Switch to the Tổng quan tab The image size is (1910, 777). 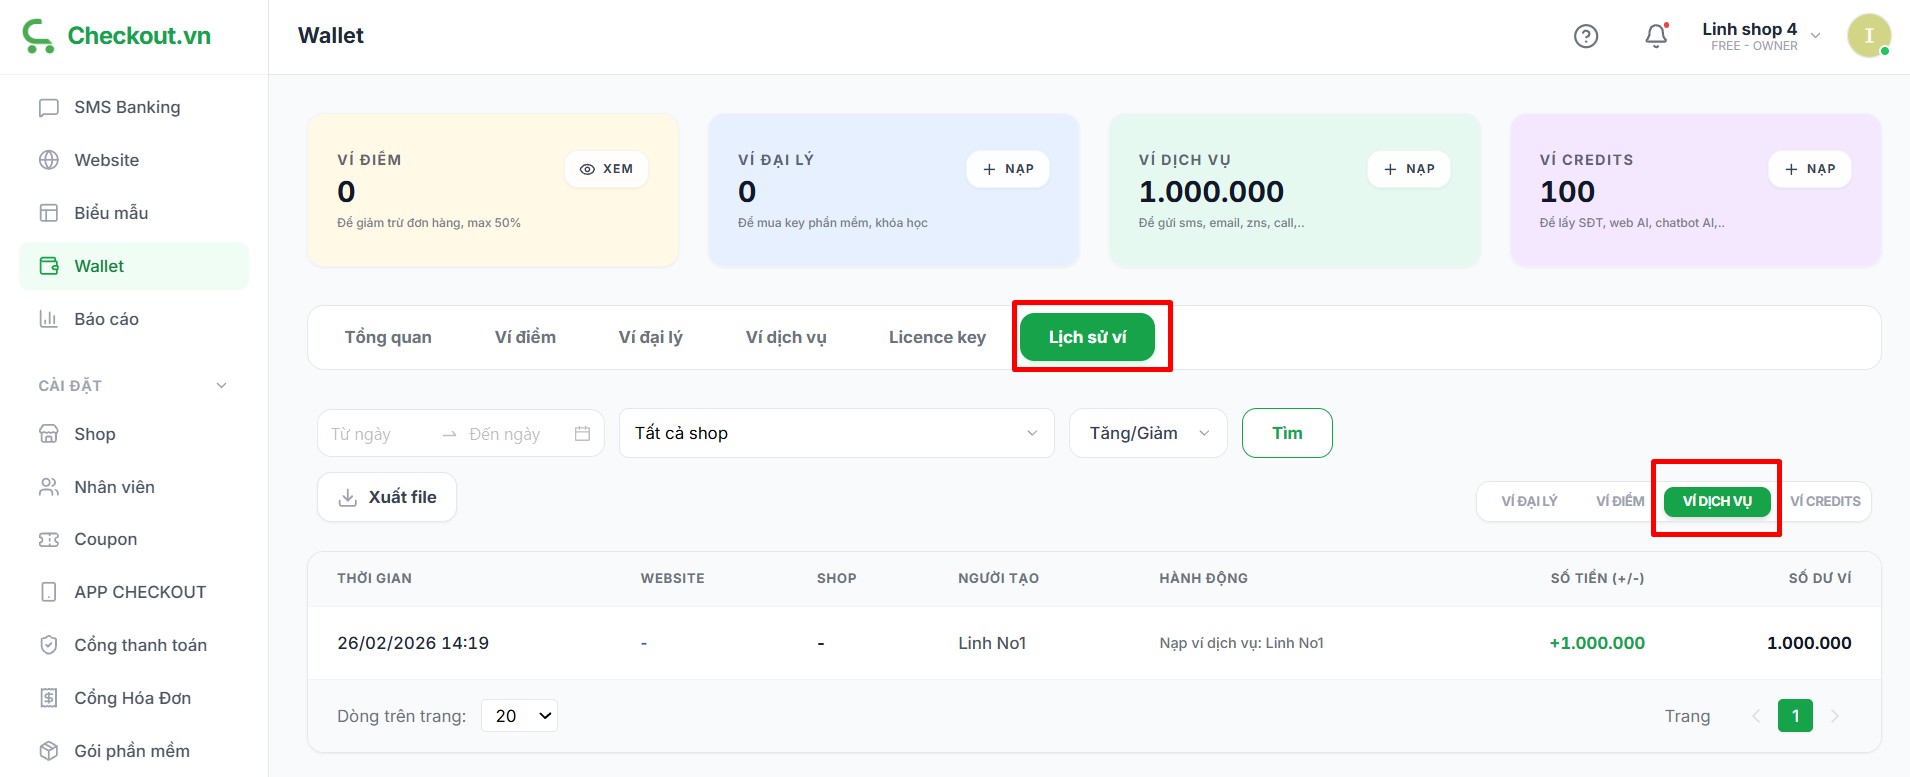tap(388, 338)
